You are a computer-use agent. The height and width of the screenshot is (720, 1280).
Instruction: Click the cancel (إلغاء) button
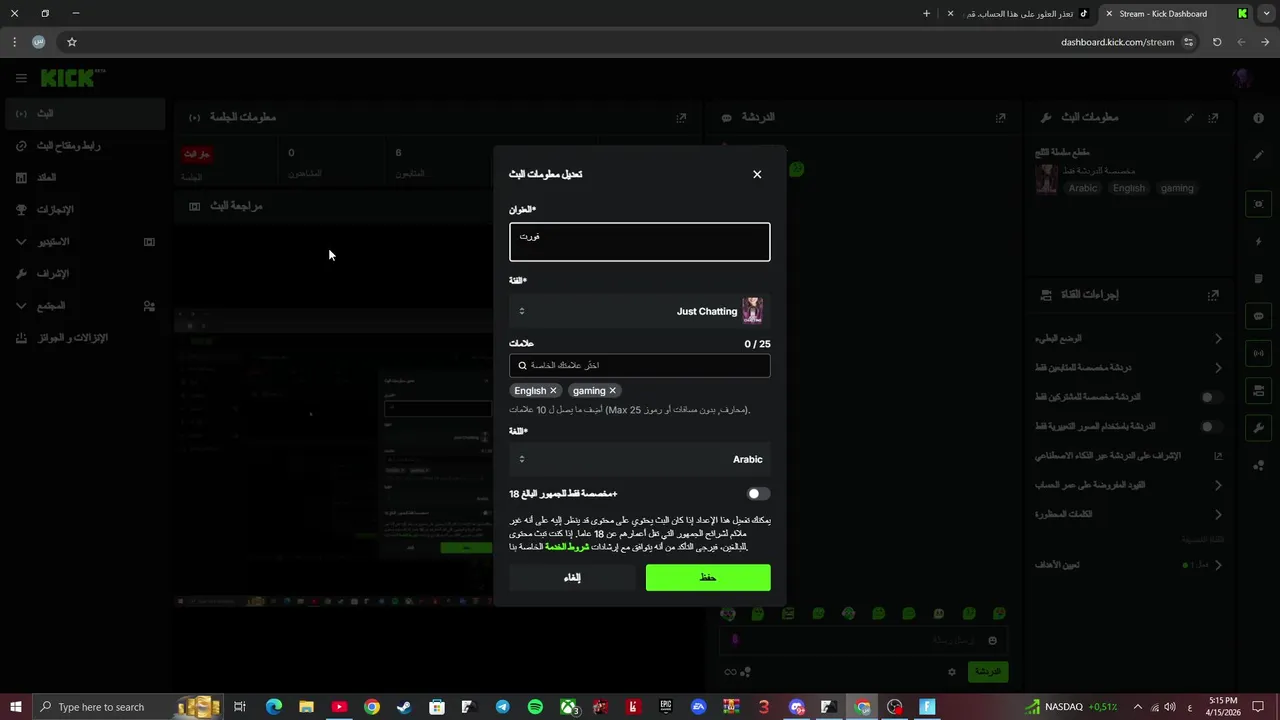(x=572, y=577)
